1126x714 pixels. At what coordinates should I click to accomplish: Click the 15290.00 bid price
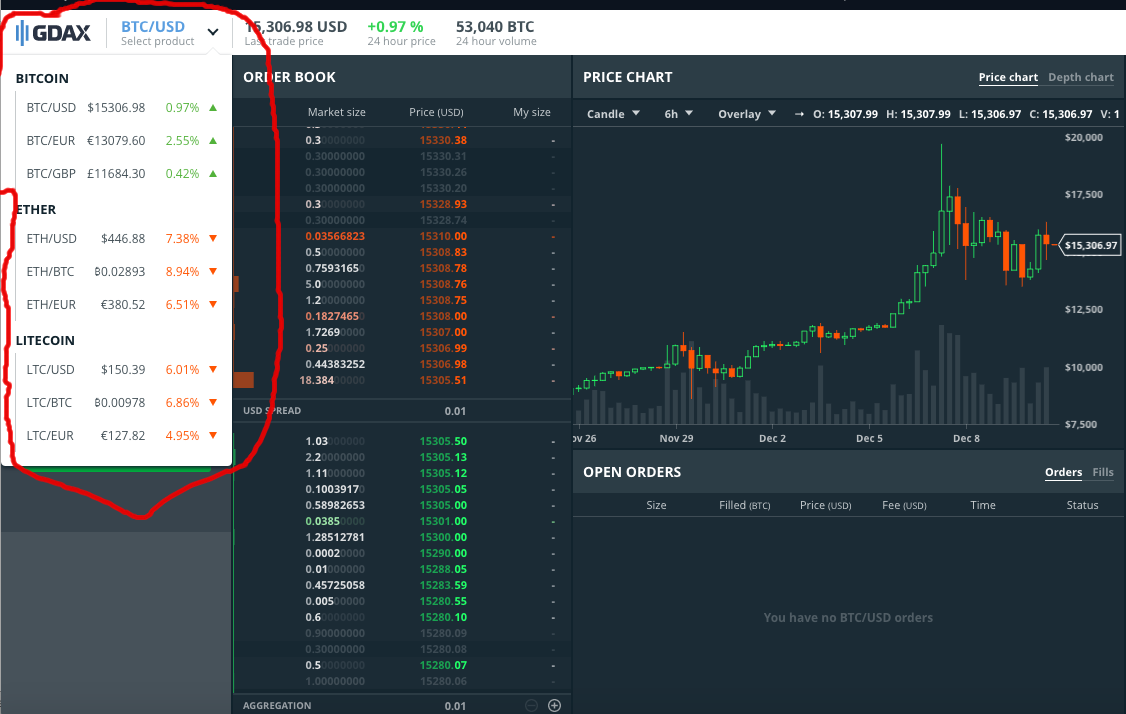(443, 553)
